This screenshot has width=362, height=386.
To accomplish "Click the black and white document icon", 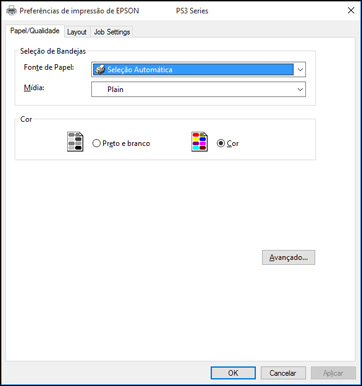I will (75, 142).
